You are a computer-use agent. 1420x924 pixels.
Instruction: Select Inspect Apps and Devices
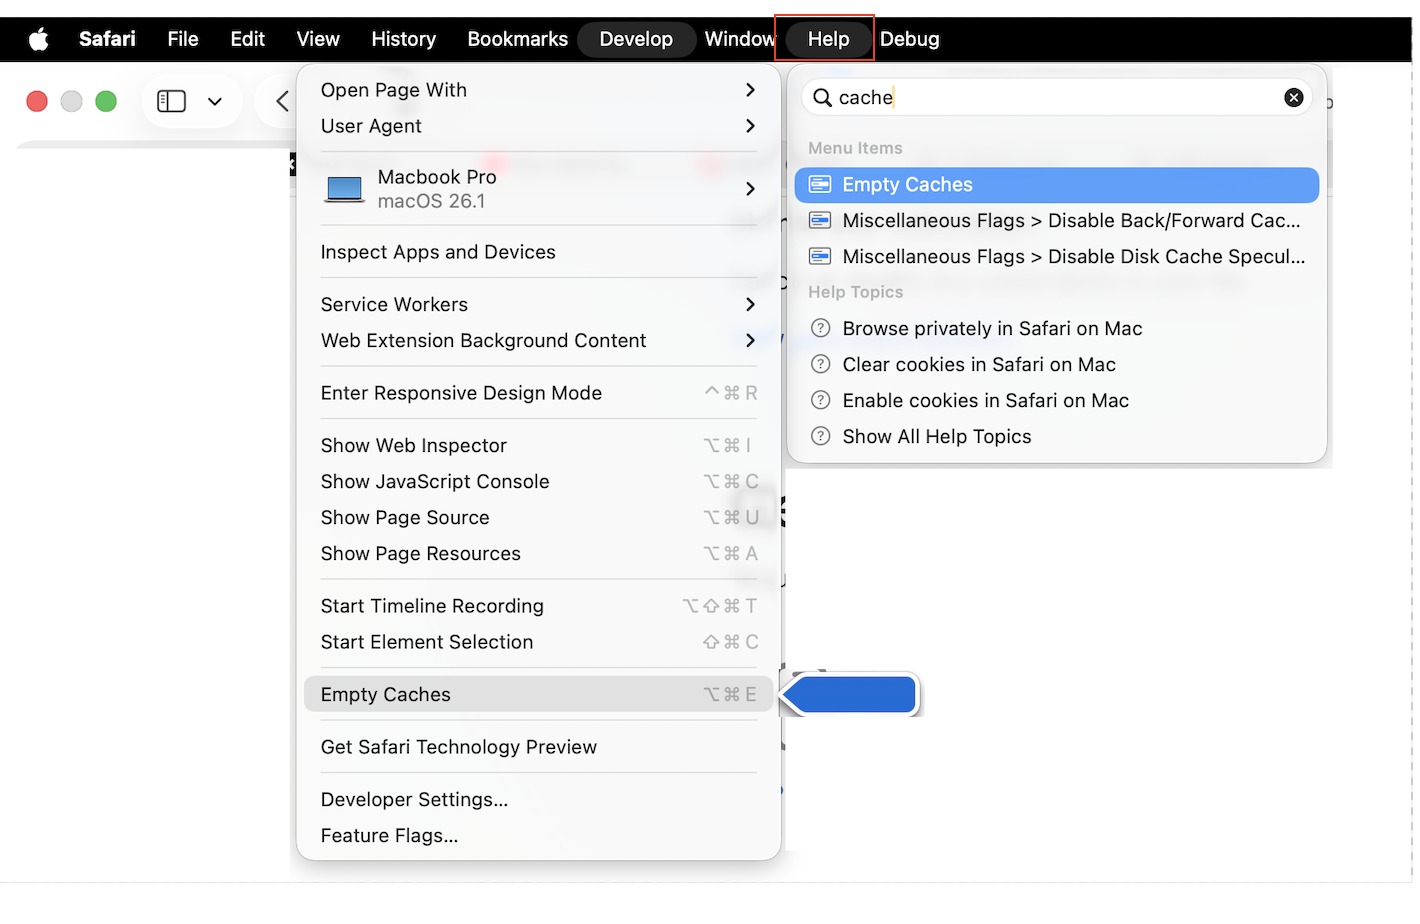tap(539, 252)
